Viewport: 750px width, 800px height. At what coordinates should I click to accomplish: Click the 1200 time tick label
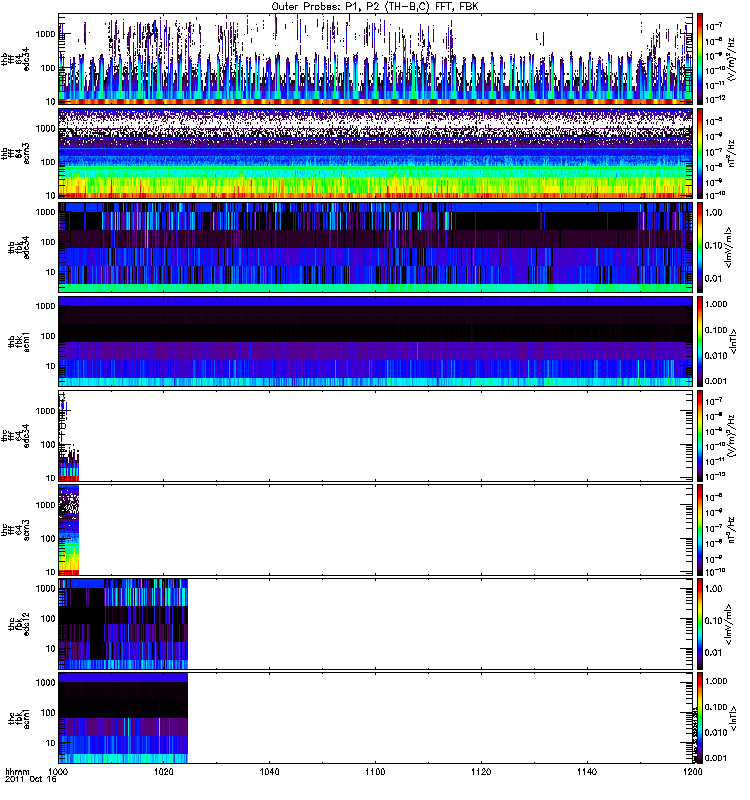691,774
